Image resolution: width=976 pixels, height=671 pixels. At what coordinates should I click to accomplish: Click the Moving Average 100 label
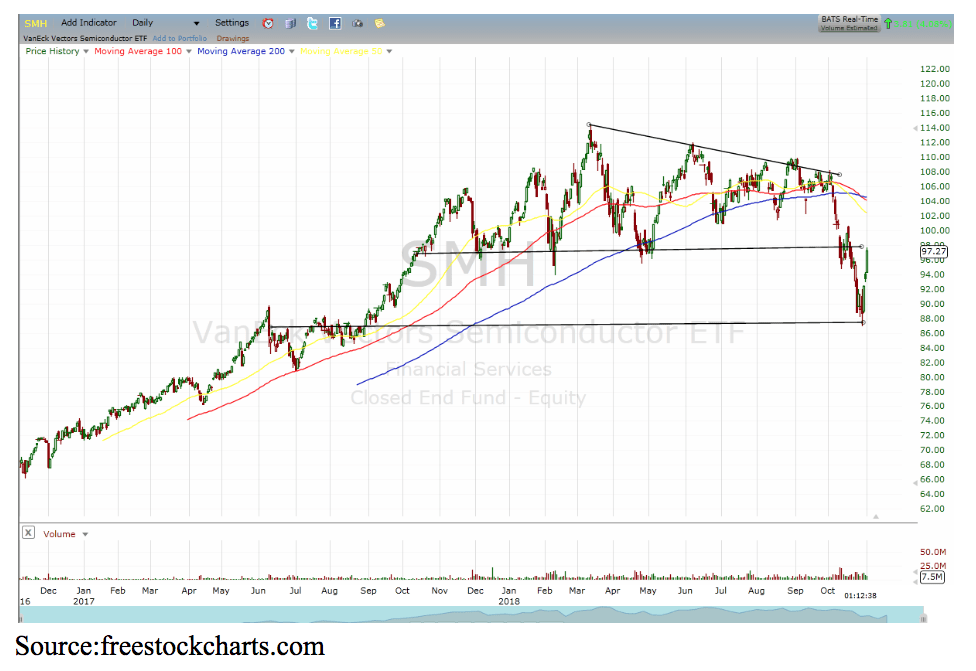[138, 51]
